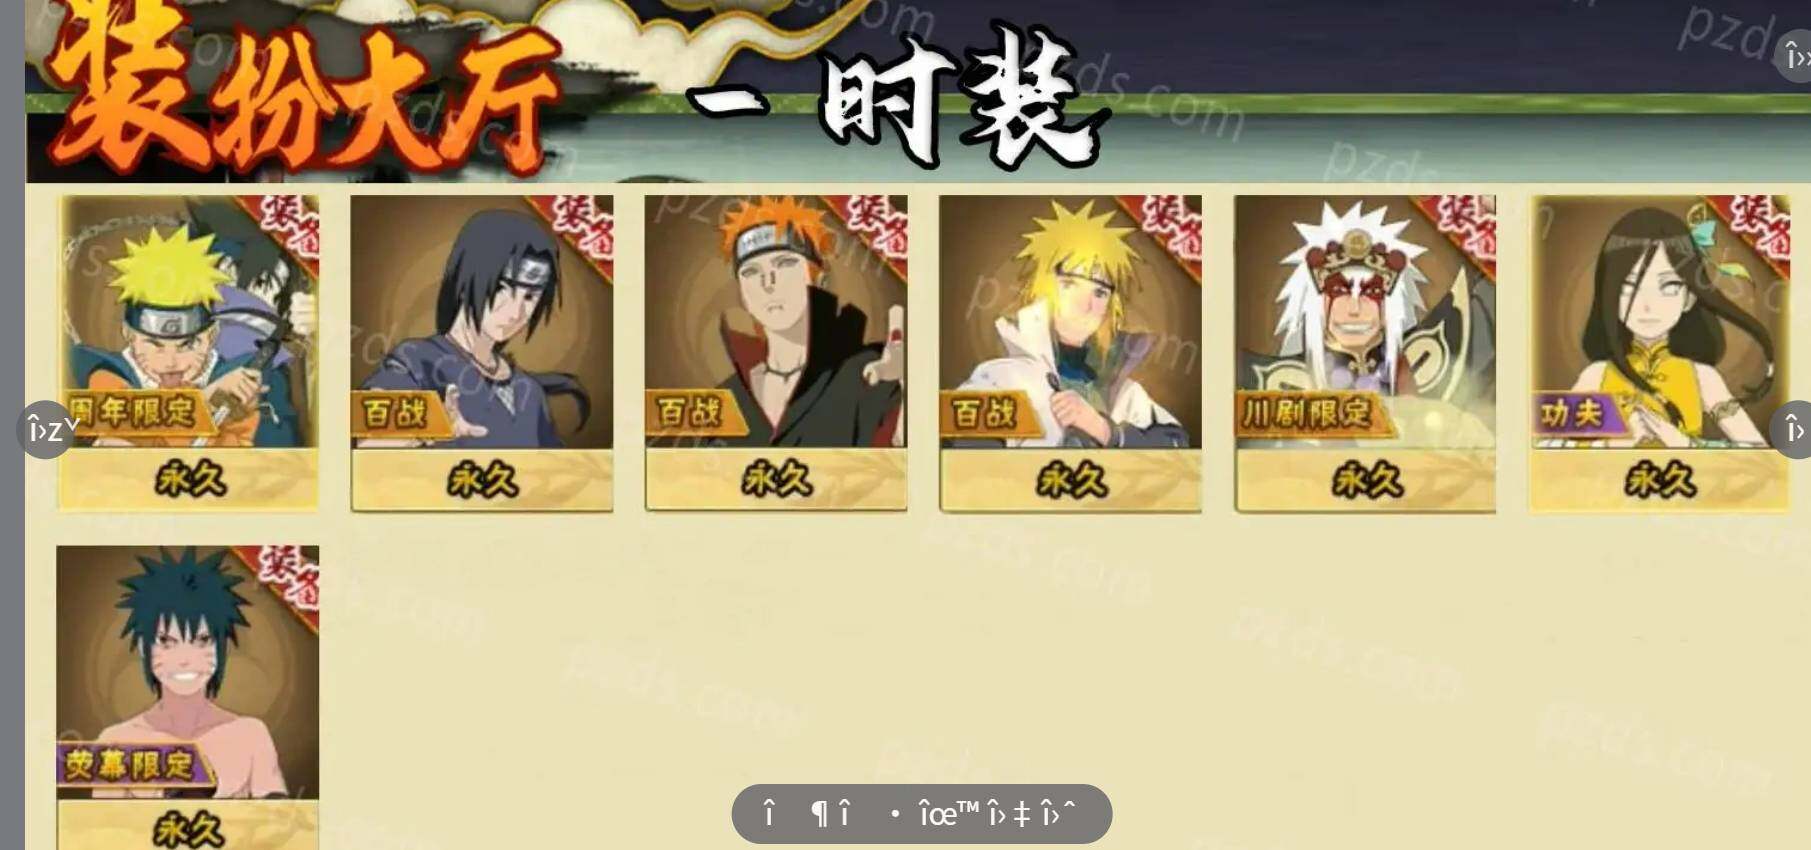
Task: Click 永久 label under Minato card
Action: [1070, 481]
